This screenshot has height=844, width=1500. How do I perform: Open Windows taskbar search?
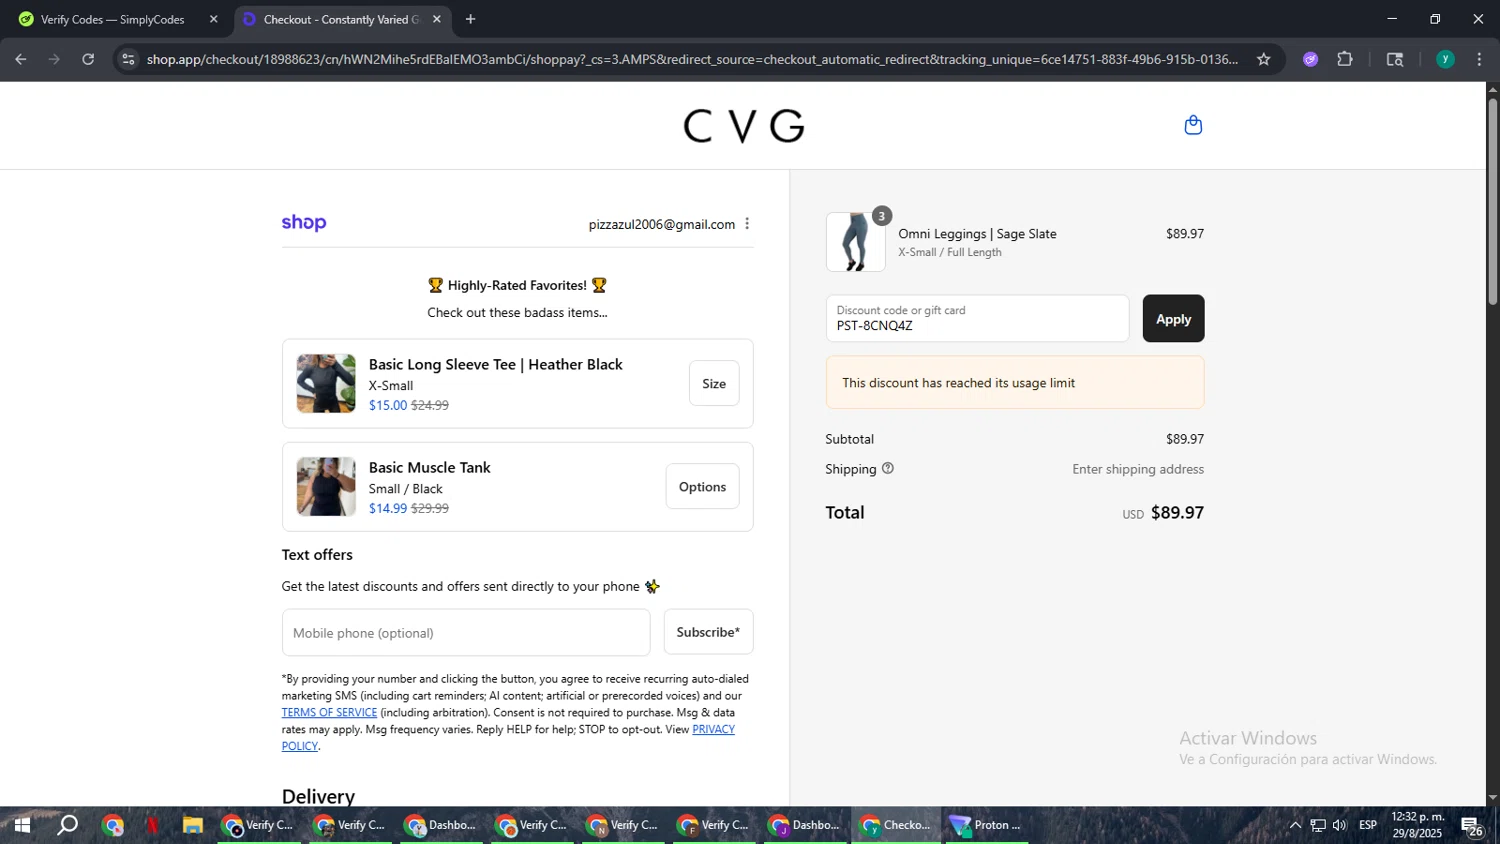(67, 825)
